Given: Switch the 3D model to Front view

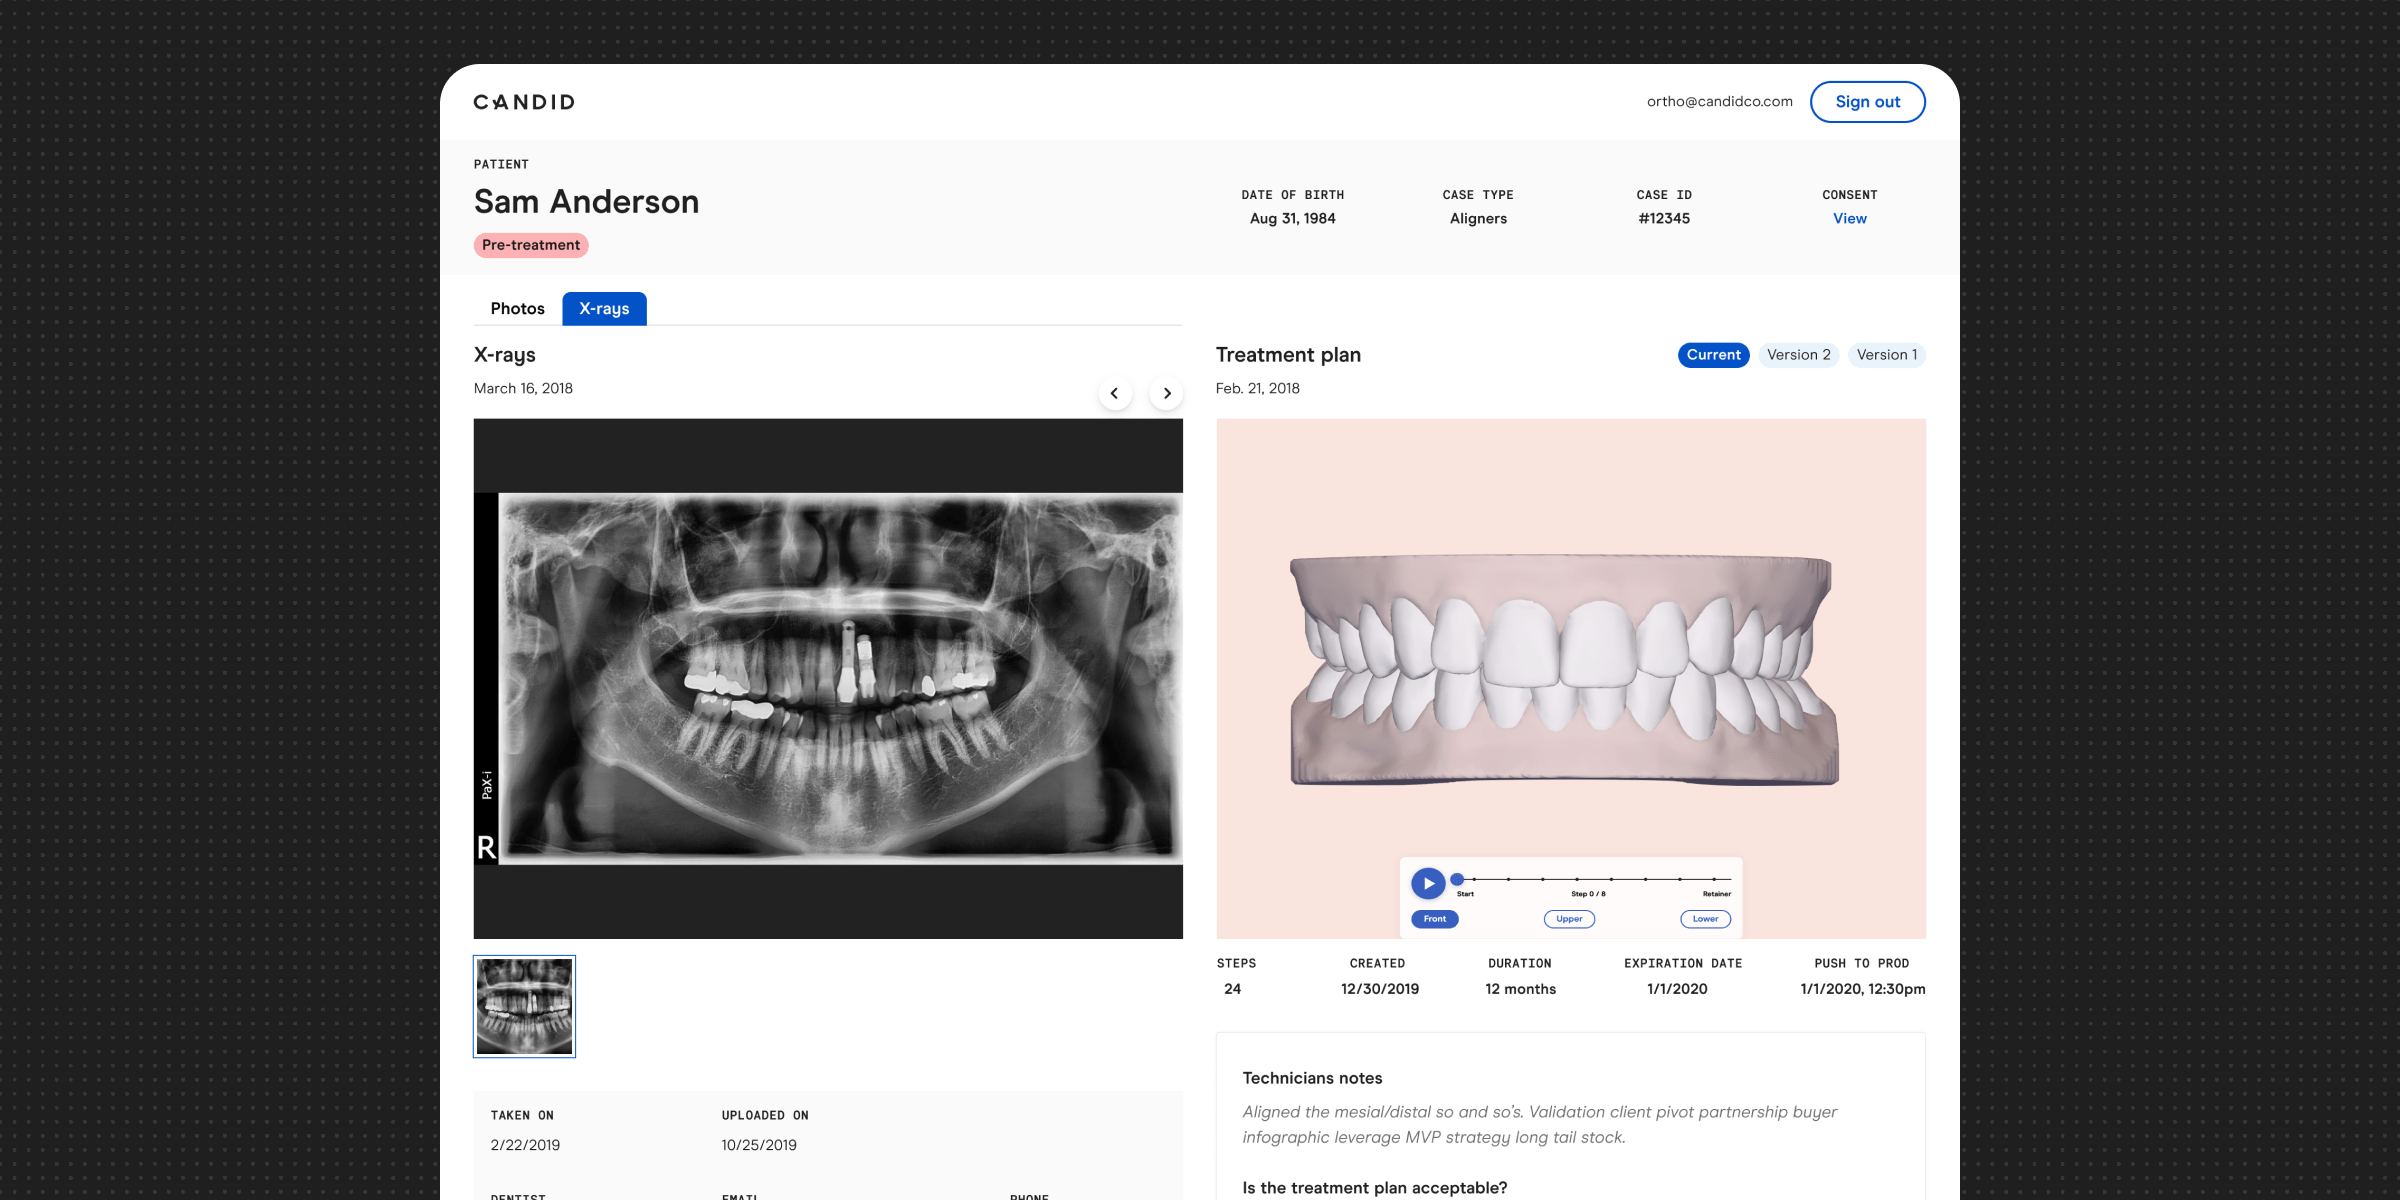Looking at the screenshot, I should click(x=1433, y=918).
